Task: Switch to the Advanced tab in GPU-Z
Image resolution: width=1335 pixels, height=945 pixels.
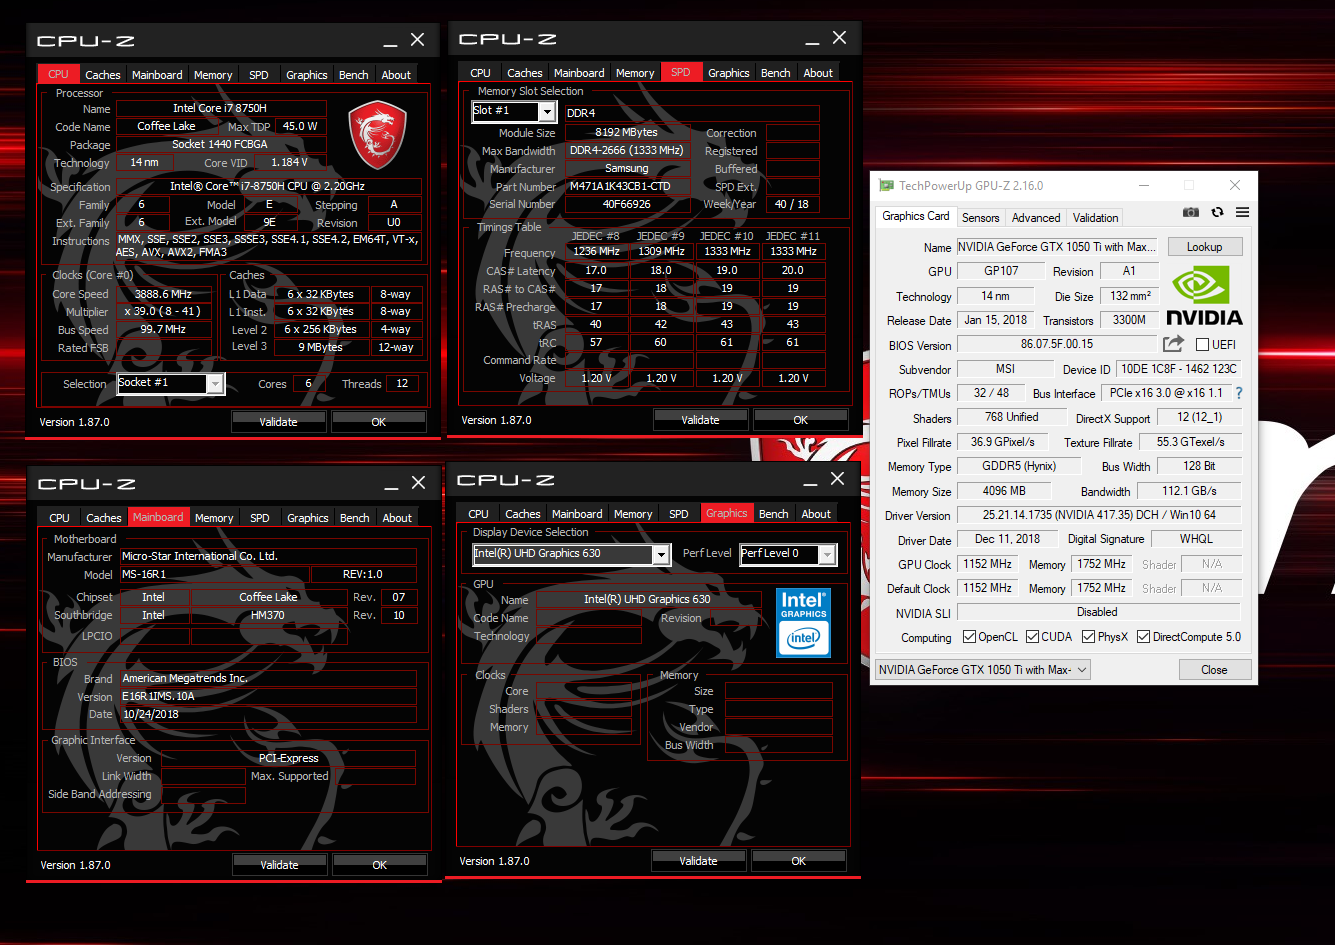Action: point(1036,218)
